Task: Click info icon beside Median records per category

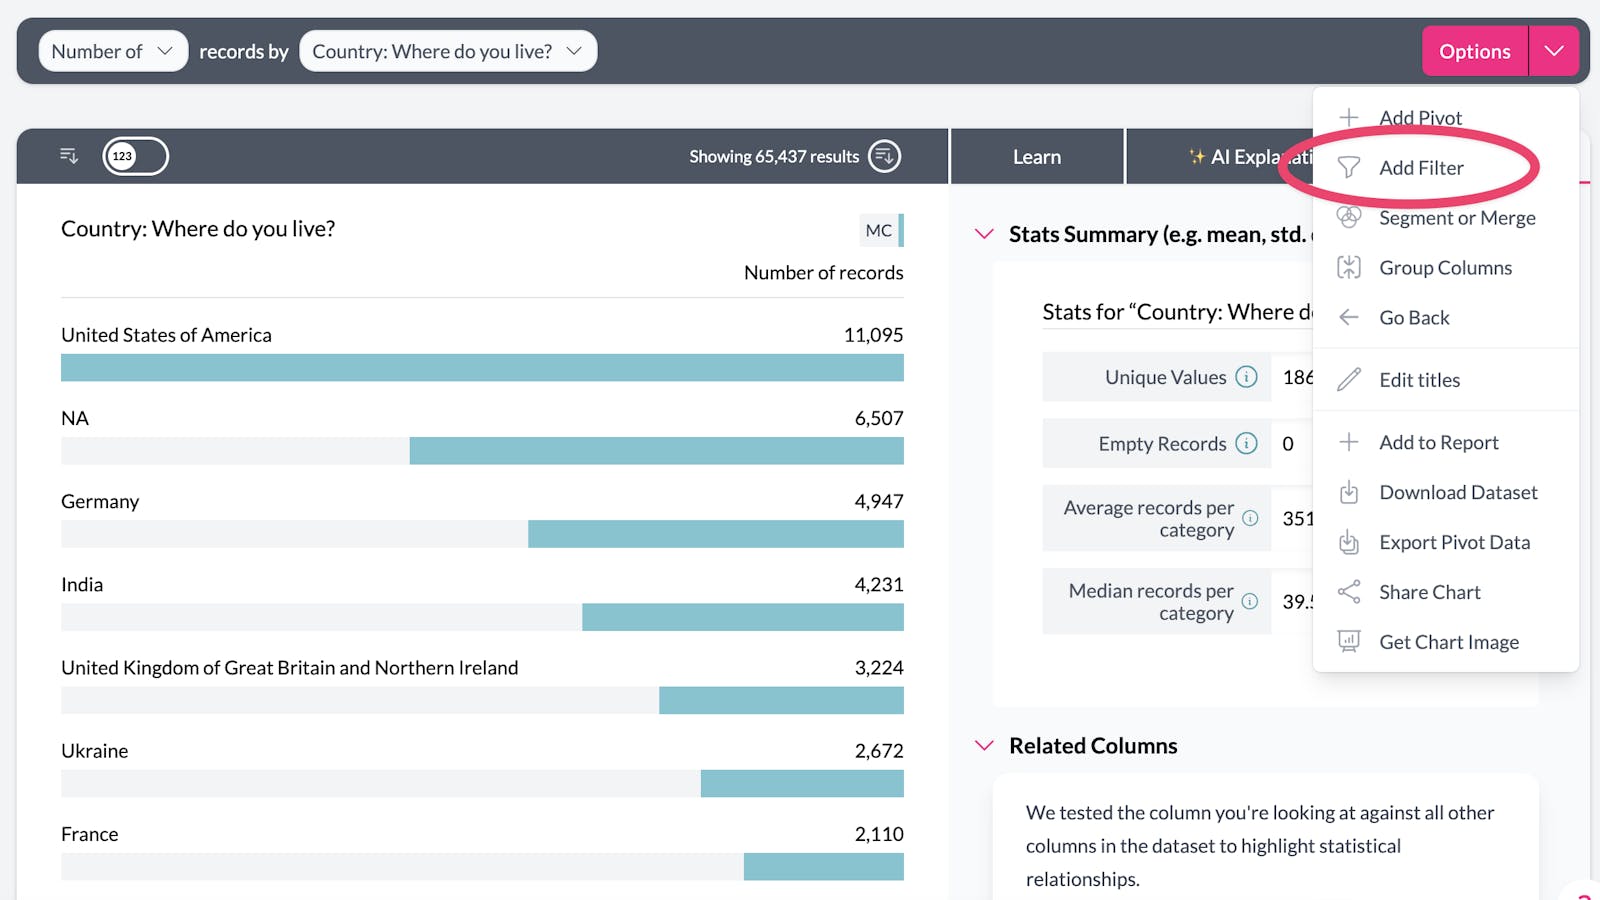Action: tap(1250, 601)
